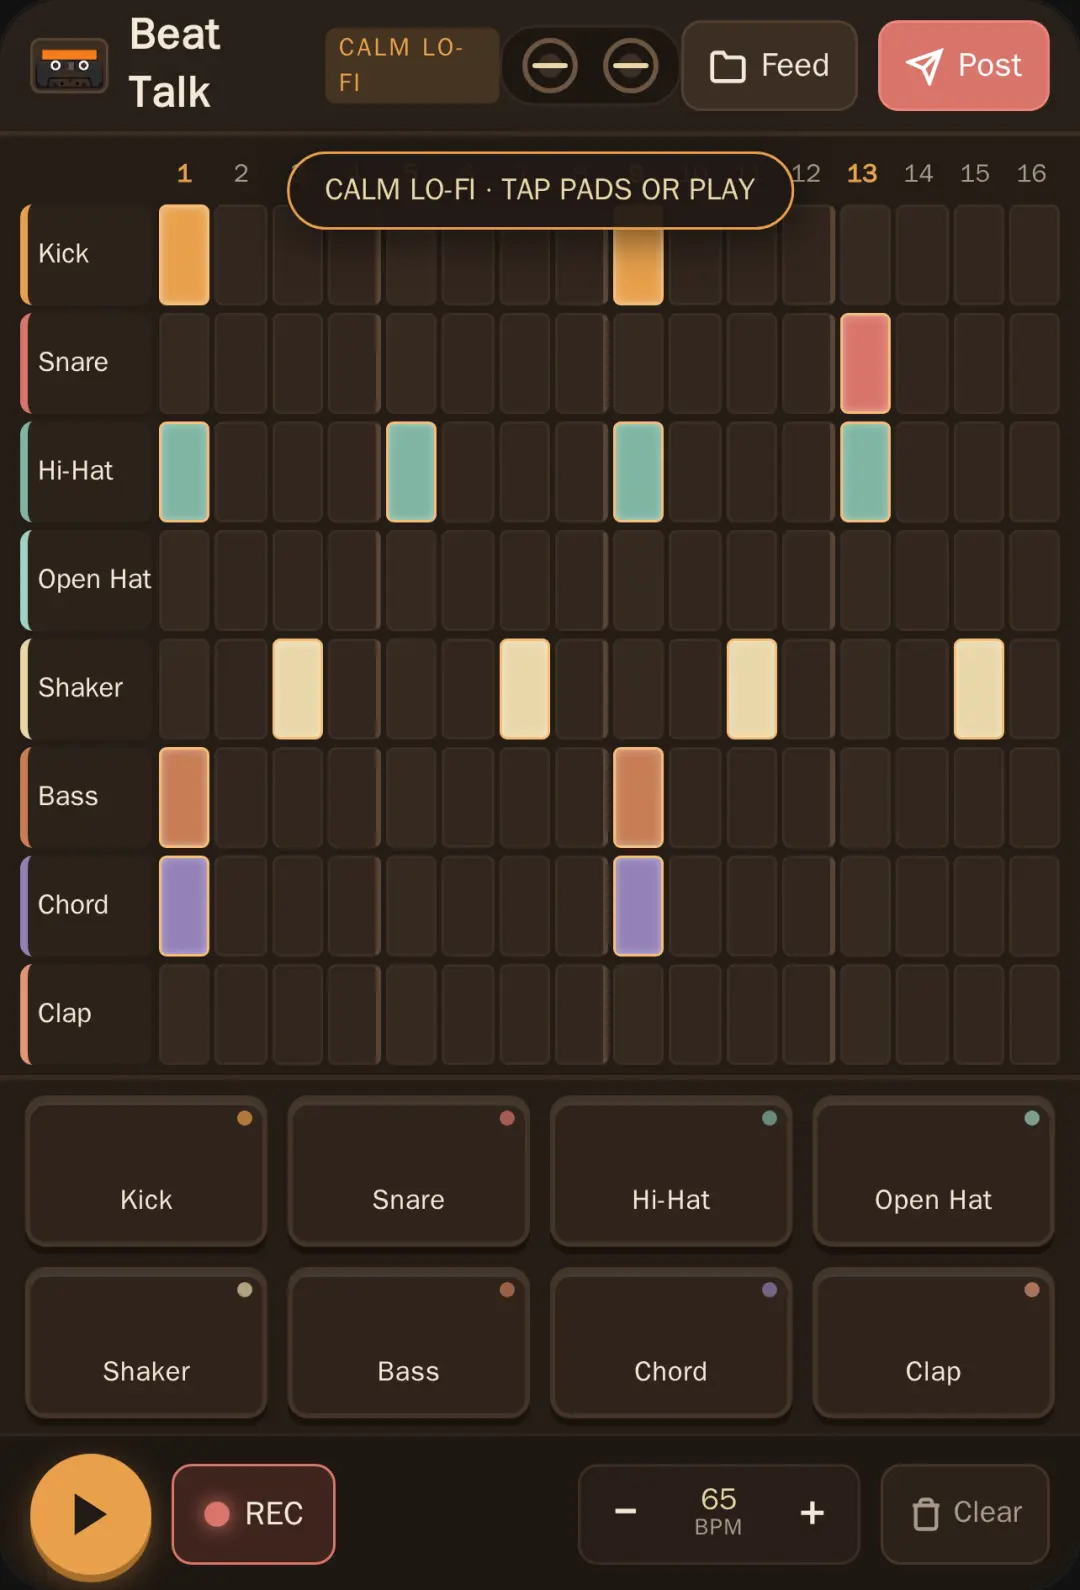Dismiss the 'TAP PADS OR PLAY' toast
1080x1590 pixels.
click(x=540, y=190)
